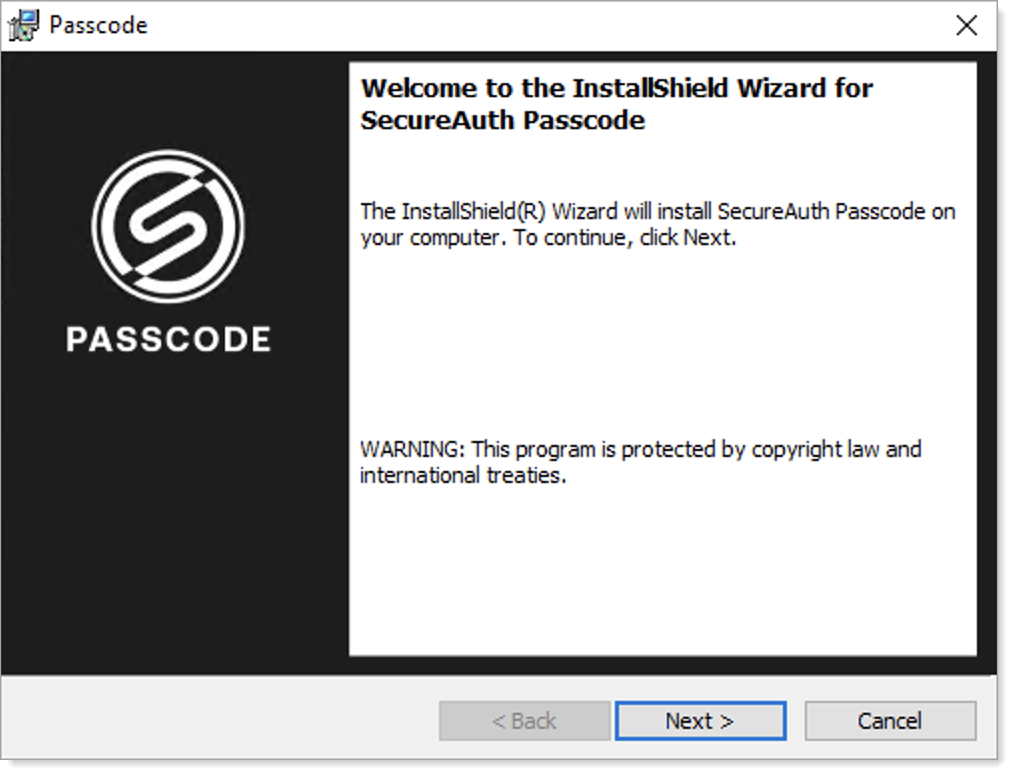Click the arrow symbol on the Next button

point(725,720)
